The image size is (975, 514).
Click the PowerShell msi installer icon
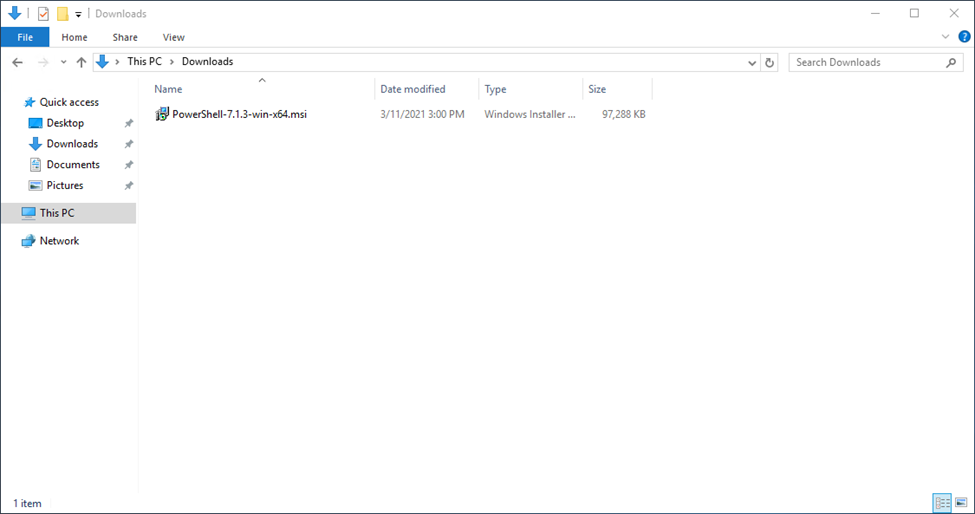(162, 114)
